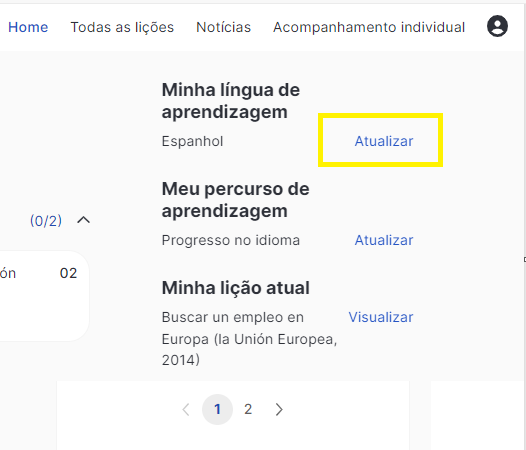Click Visualizar for the current lesson
Image resolution: width=526 pixels, height=450 pixels.
381,317
